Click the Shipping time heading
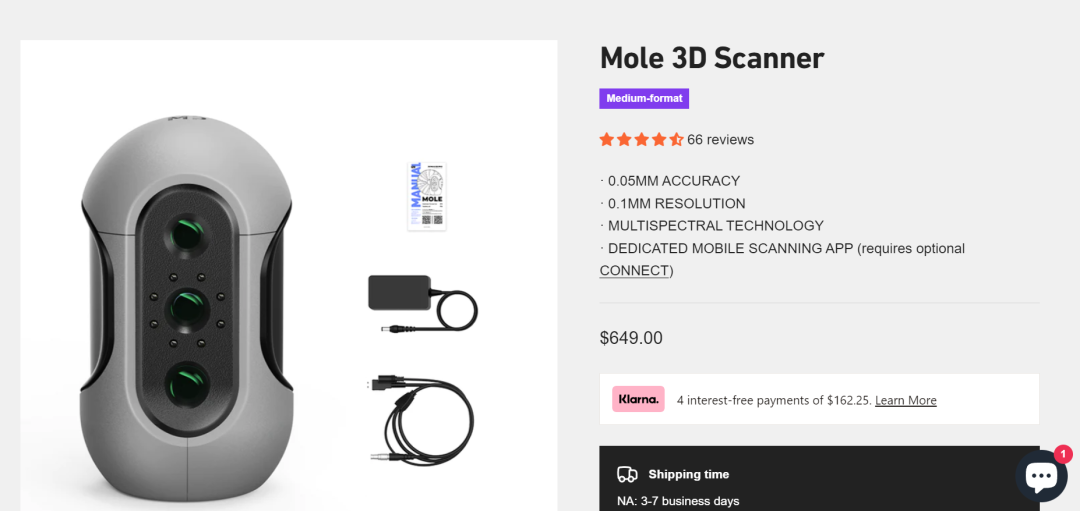Image resolution: width=1080 pixels, height=511 pixels. pyautogui.click(x=688, y=474)
